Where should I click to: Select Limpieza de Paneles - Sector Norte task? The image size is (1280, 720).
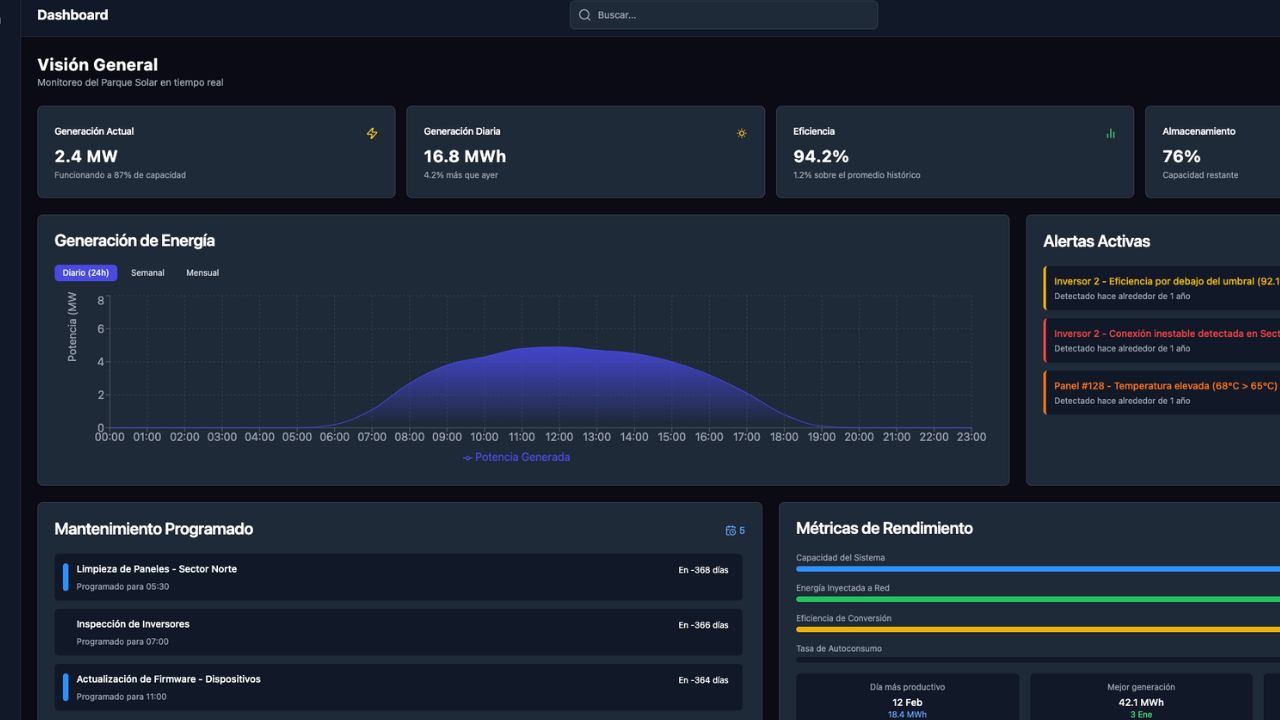click(x=398, y=577)
